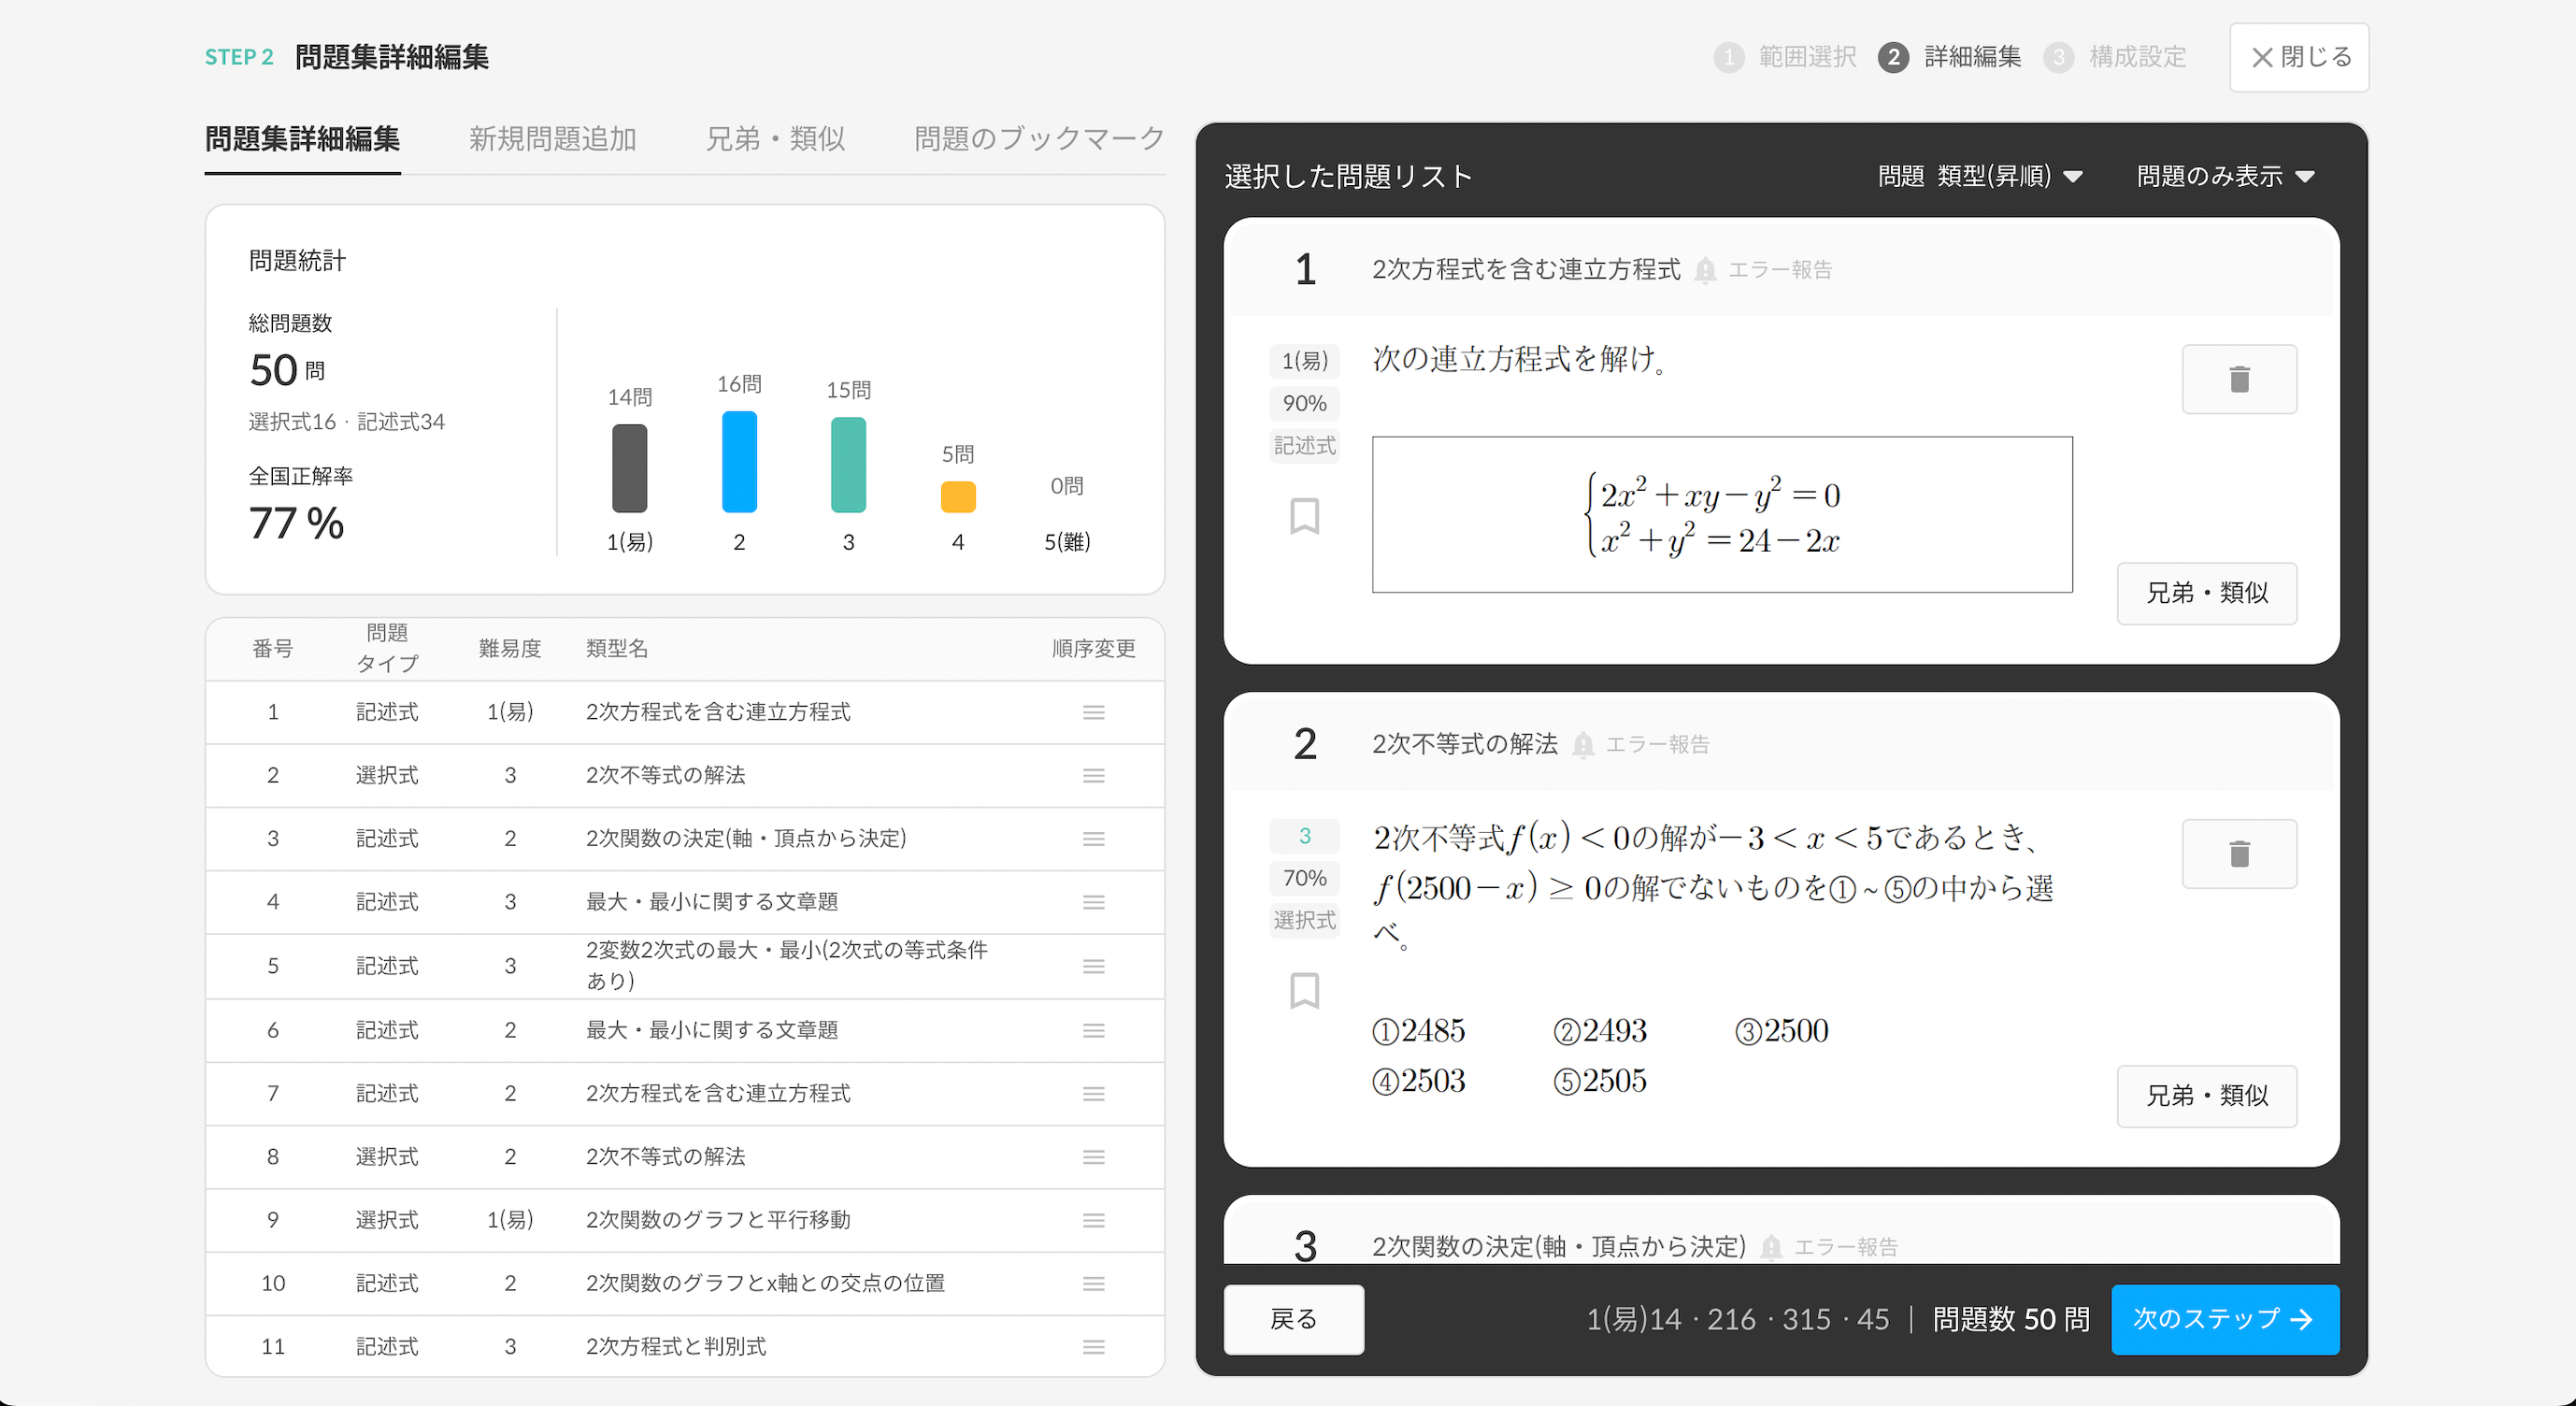Click error report bell for problem 3
The height and width of the screenshot is (1406, 2576).
[x=1771, y=1247]
